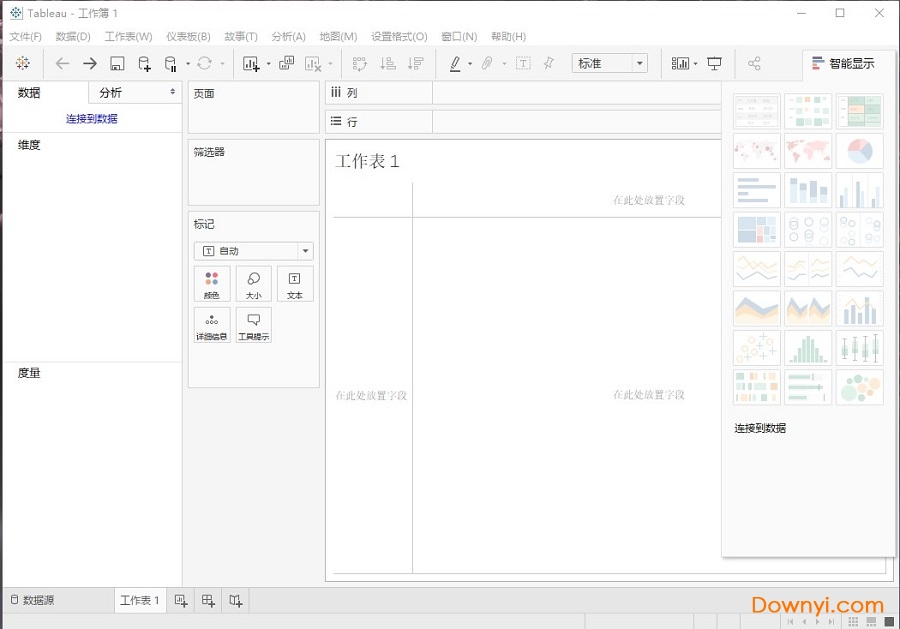Click the Size button on the Marks card
This screenshot has width=900, height=629.
pyautogui.click(x=253, y=283)
